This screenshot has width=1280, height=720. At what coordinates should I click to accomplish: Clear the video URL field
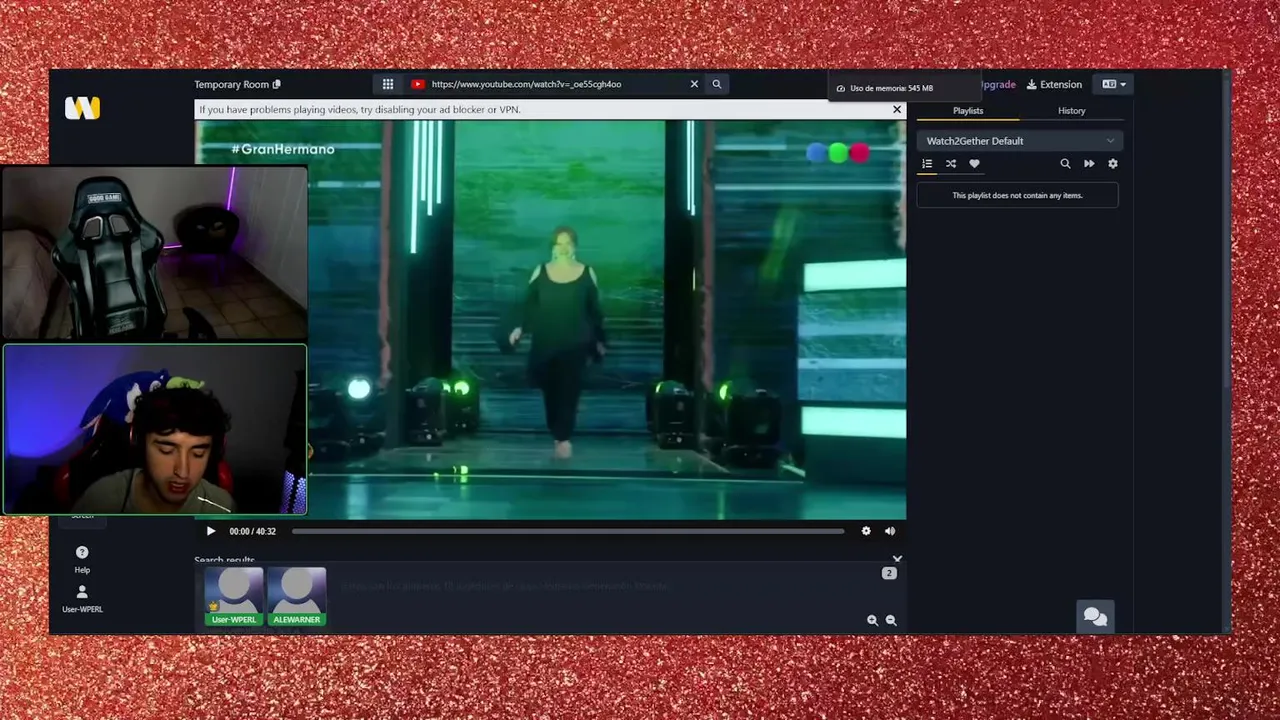point(694,84)
